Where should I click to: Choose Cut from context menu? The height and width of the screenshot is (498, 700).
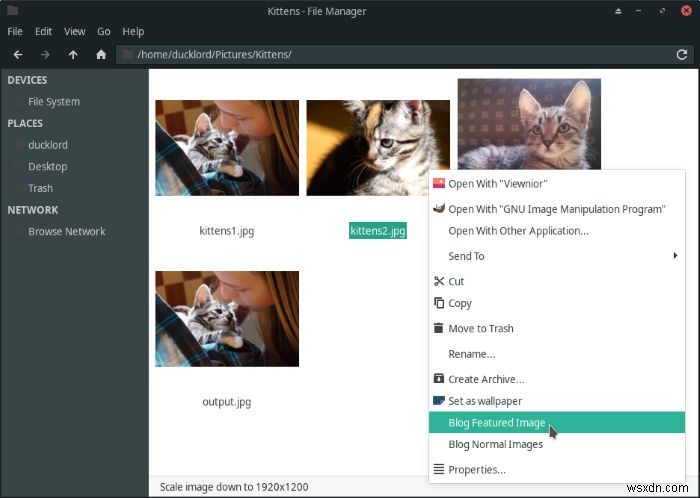point(557,282)
